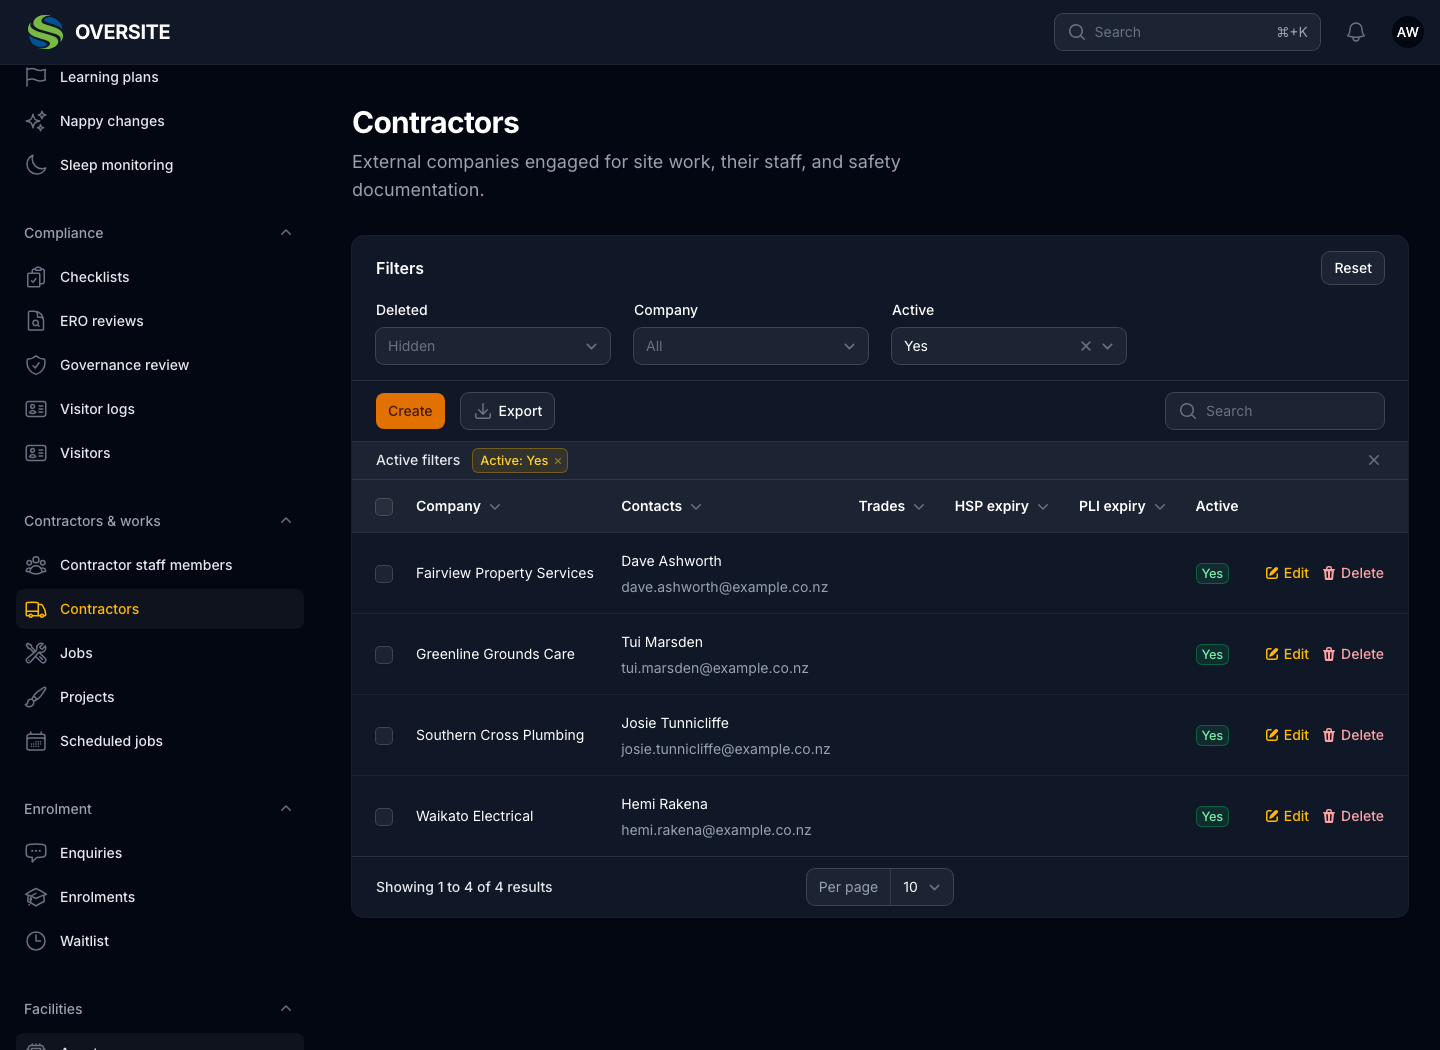Screen dimensions: 1440x1050
Task: Collapse the Contractors & works section
Action: [286, 521]
